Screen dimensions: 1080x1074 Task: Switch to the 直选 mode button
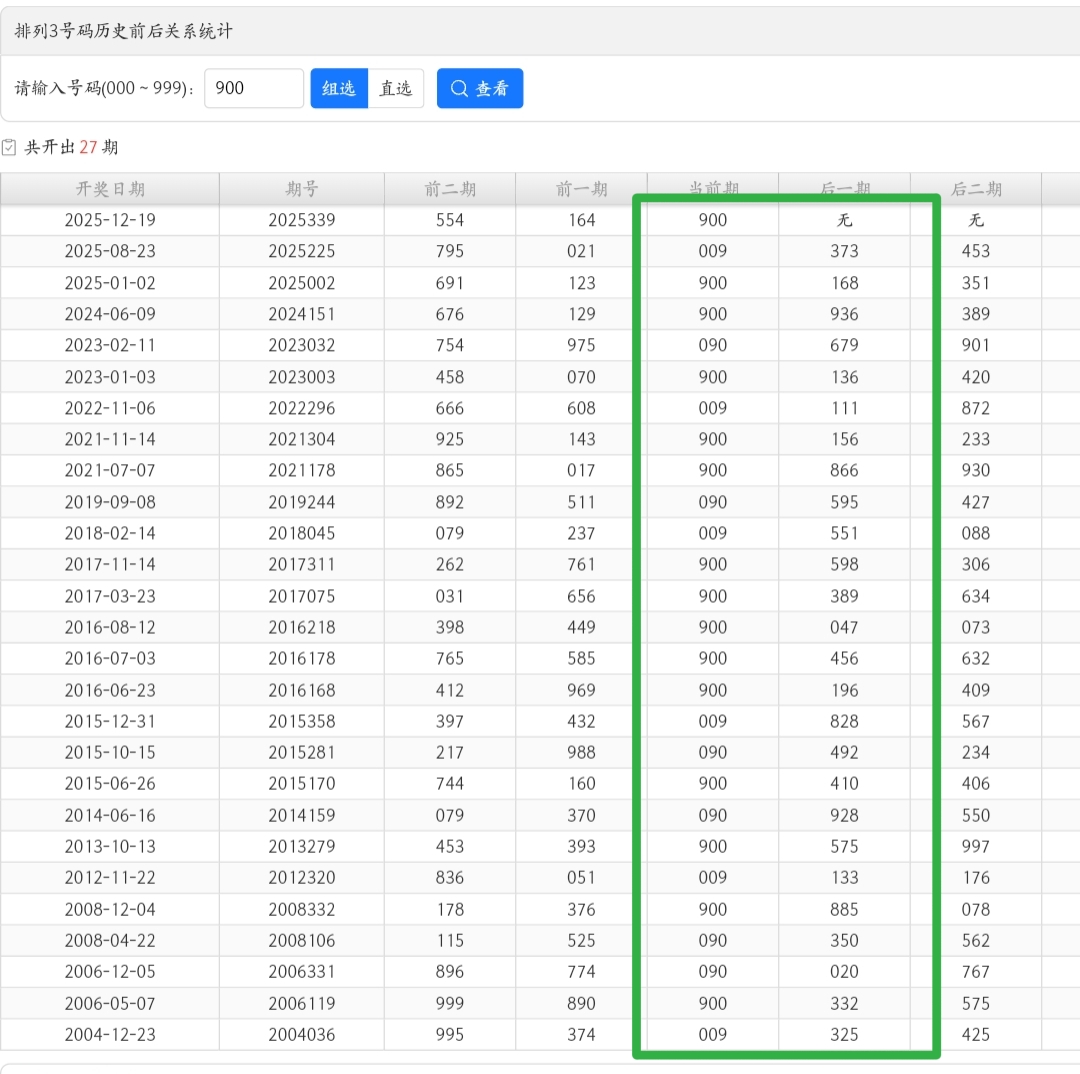[396, 88]
